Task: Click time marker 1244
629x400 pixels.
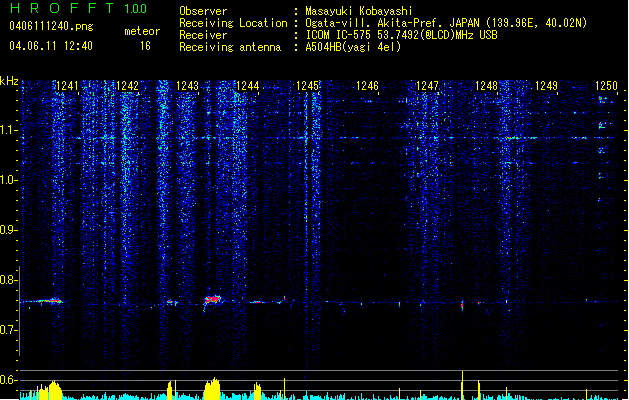Action: pyautogui.click(x=248, y=86)
